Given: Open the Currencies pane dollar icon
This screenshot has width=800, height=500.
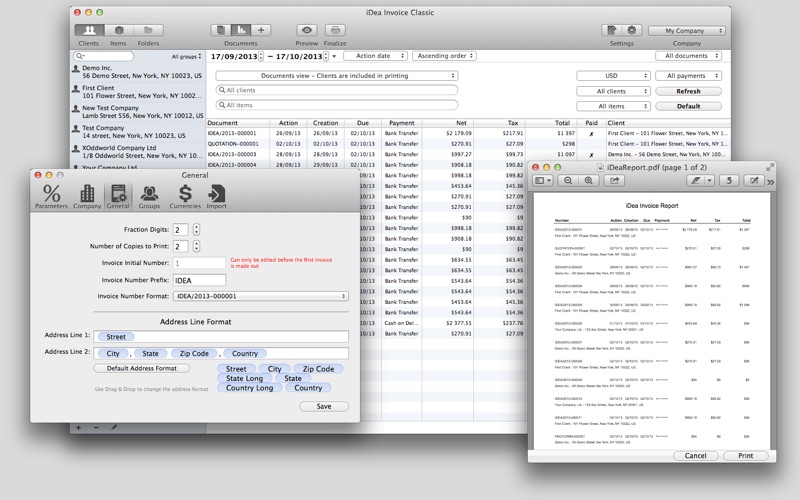Looking at the screenshot, I should tap(185, 196).
